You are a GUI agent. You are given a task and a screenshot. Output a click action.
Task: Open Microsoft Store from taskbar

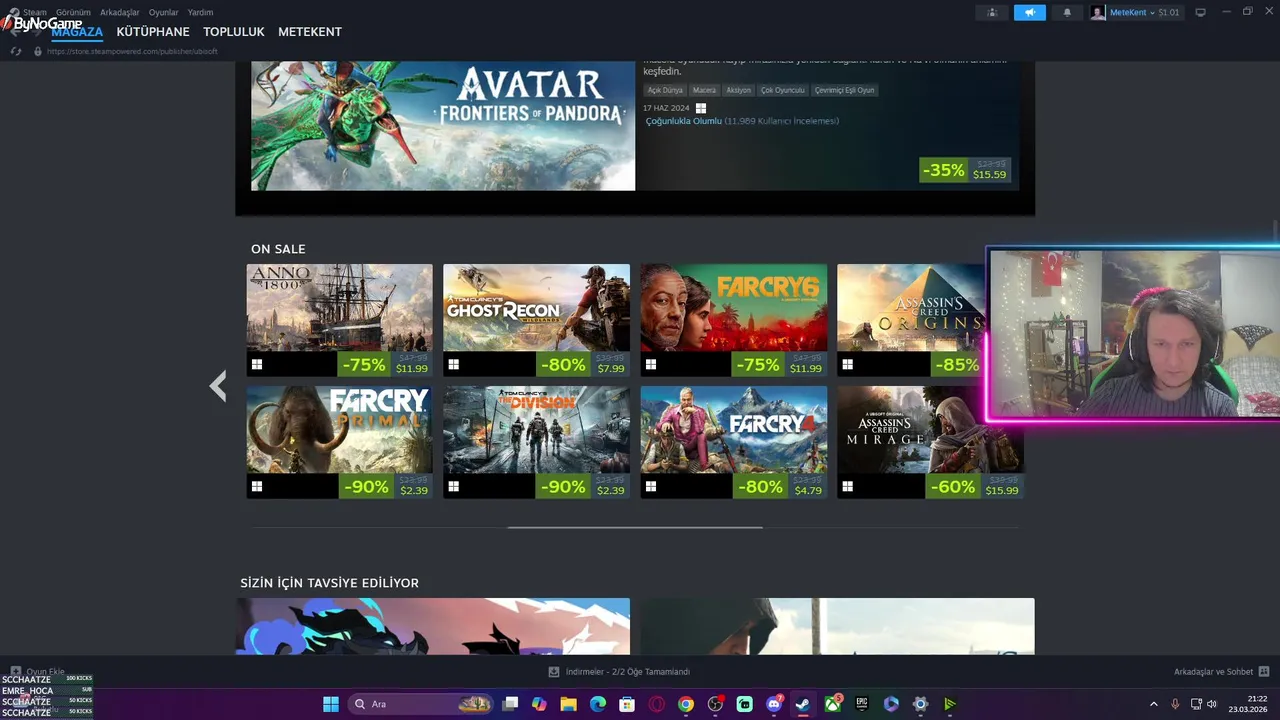[627, 704]
